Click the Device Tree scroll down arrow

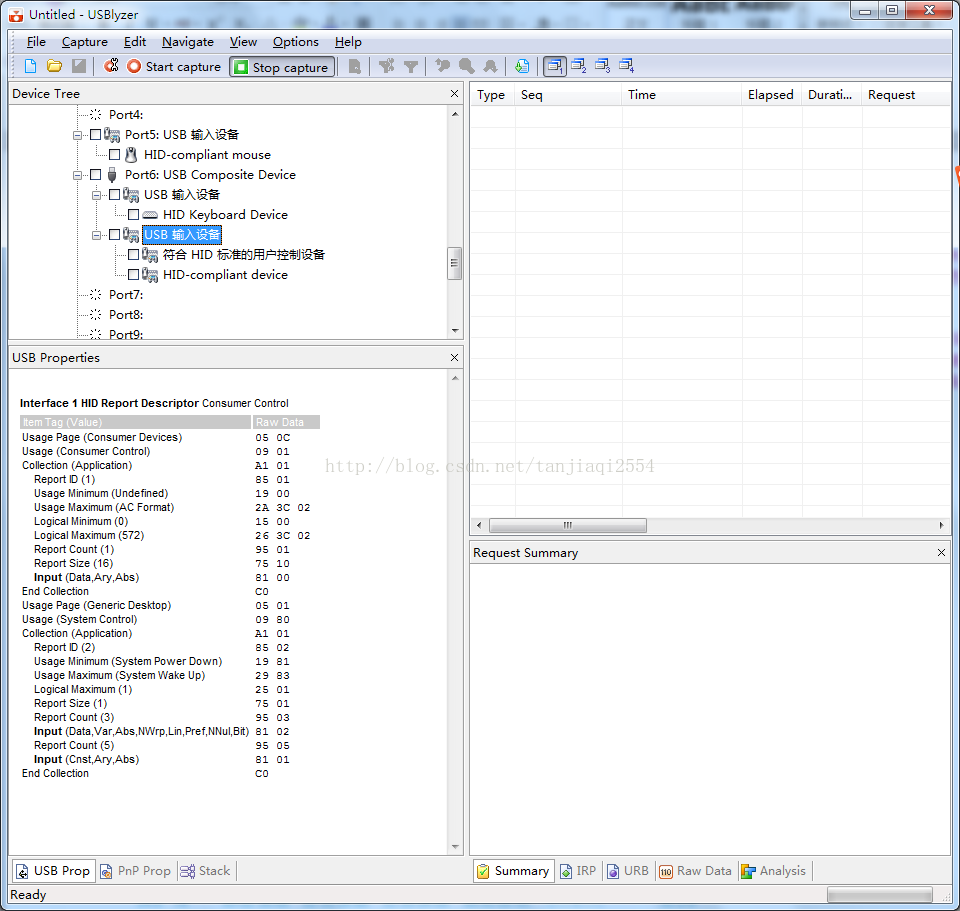[455, 331]
